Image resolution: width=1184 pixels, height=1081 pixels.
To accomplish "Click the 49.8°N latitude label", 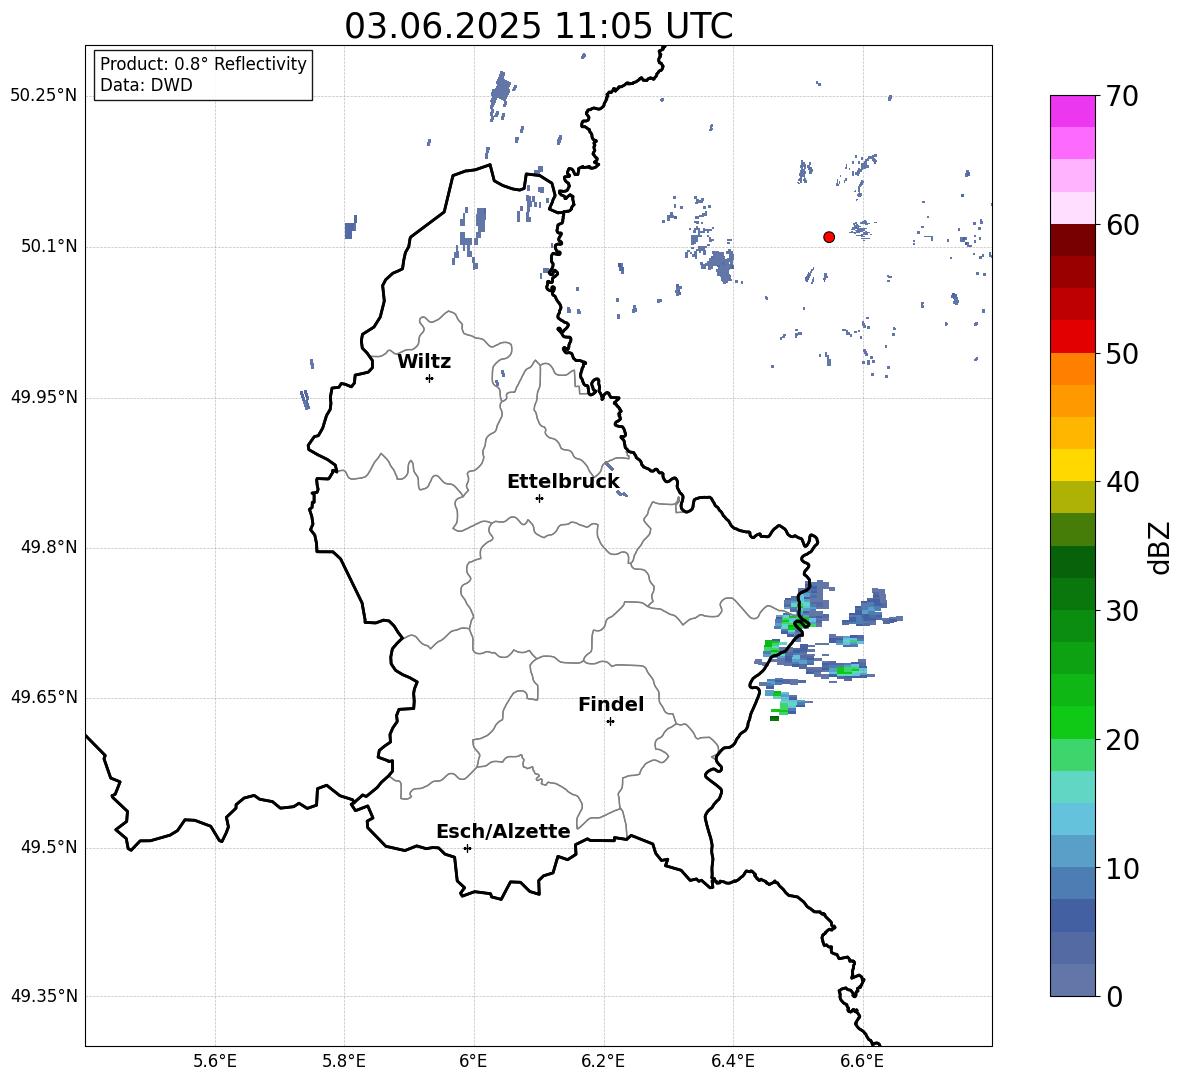I will (50, 547).
